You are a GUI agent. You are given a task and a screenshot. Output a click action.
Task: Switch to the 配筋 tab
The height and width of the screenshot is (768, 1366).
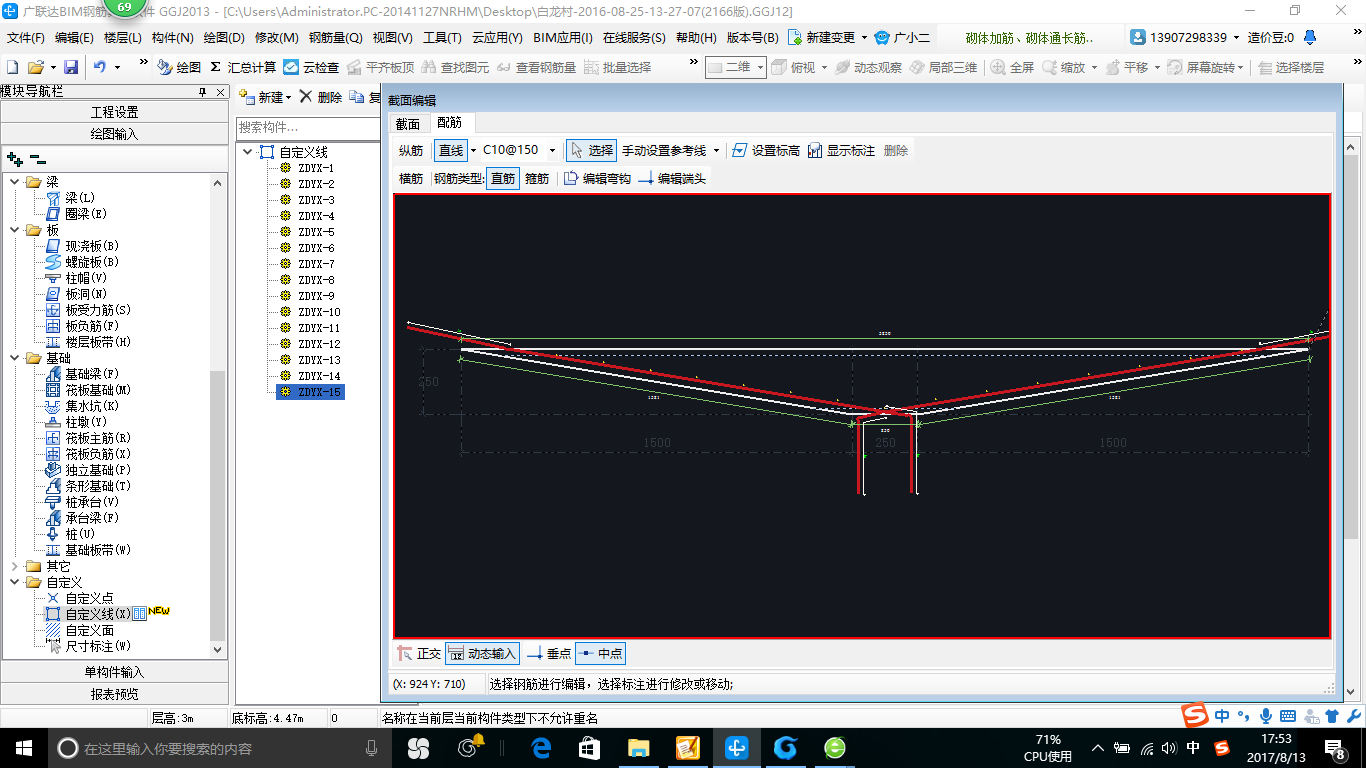tap(450, 123)
